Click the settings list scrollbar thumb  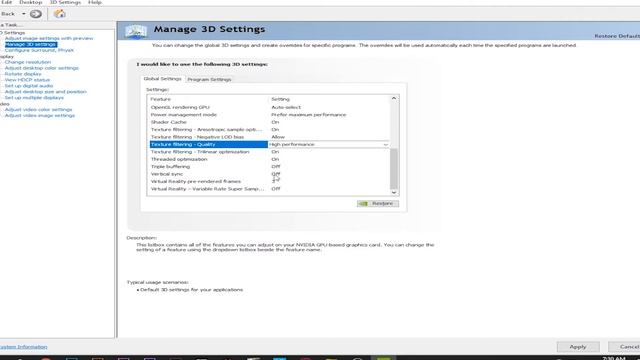tap(394, 169)
